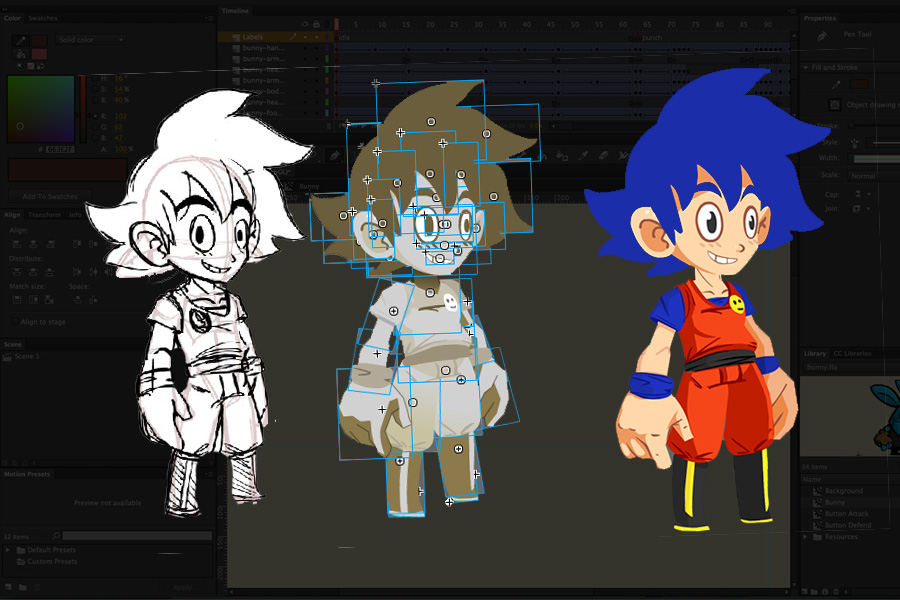Screen dimensions: 900x600
Task: Open the Solid color type dropdown
Action: (90, 40)
